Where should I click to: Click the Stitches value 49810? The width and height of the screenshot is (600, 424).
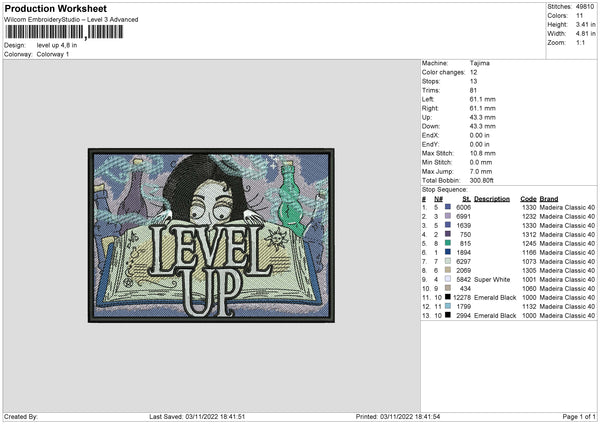[x=585, y=7]
